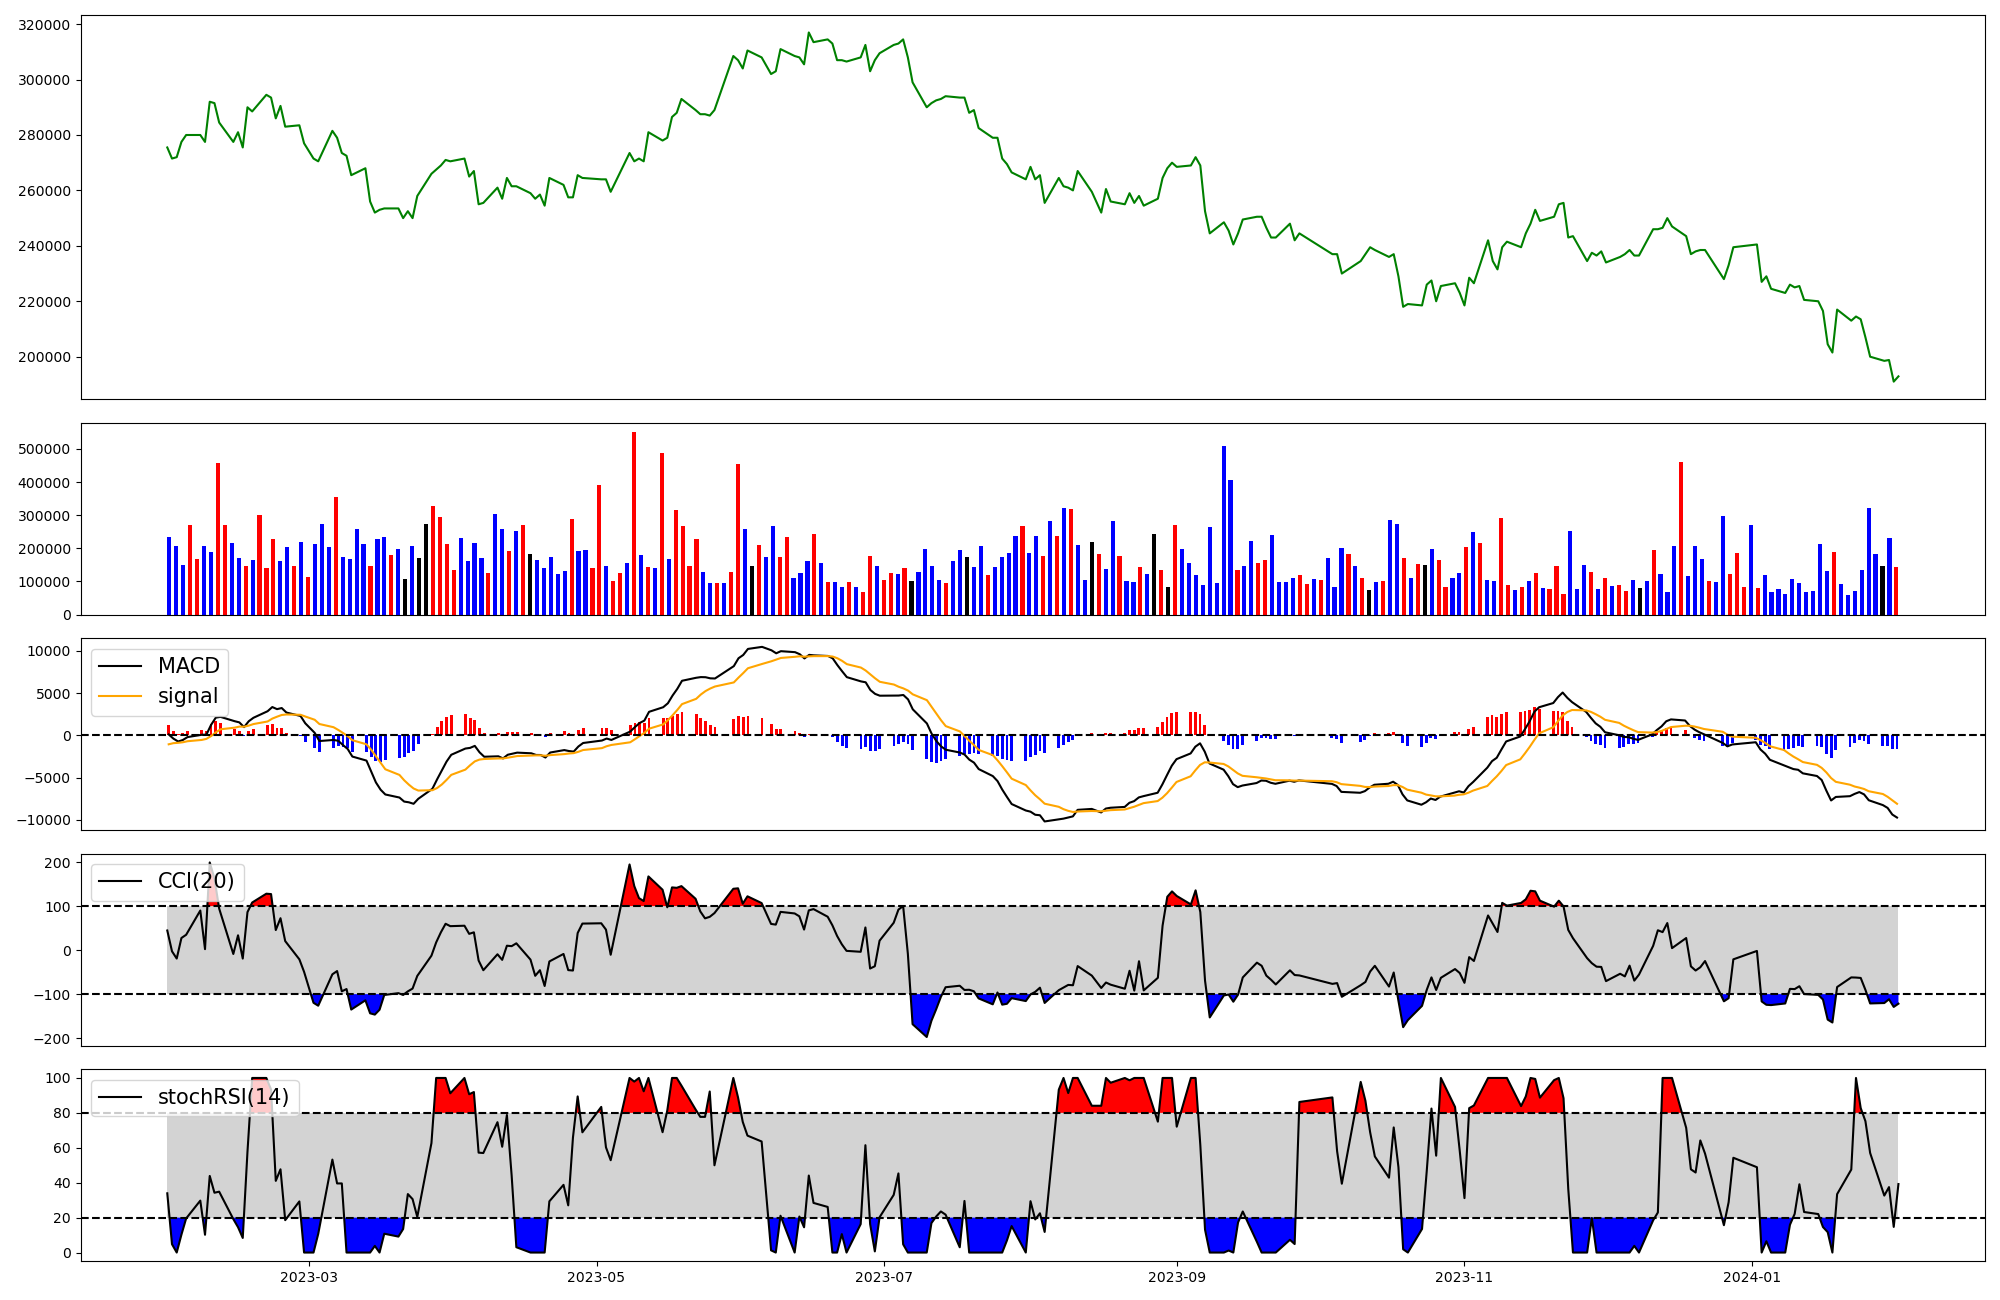This screenshot has width=2000, height=1300.
Task: Click the 320000 price axis tick label
Action: point(44,25)
